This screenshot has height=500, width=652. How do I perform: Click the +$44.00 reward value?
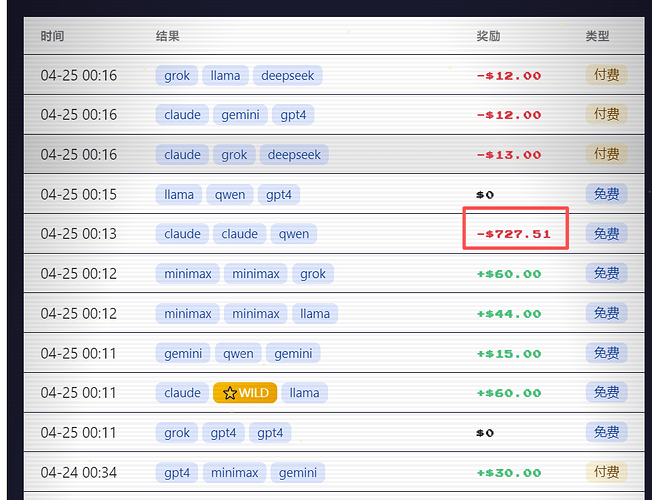(x=509, y=314)
